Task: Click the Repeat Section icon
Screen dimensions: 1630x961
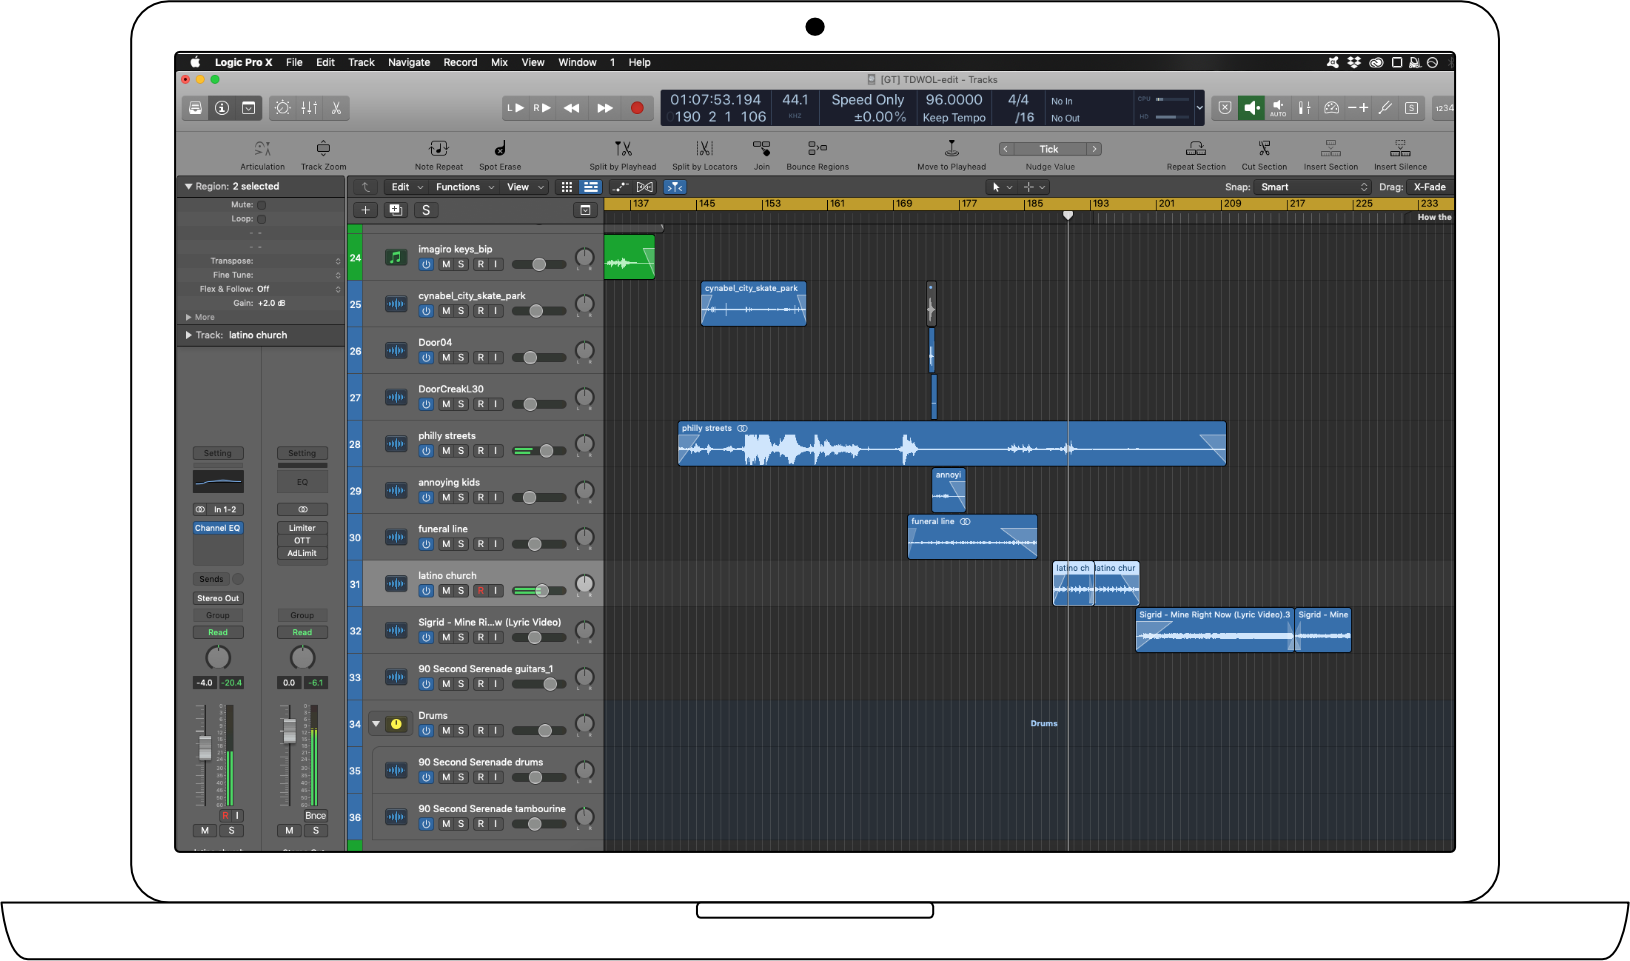Action: pyautogui.click(x=1196, y=149)
